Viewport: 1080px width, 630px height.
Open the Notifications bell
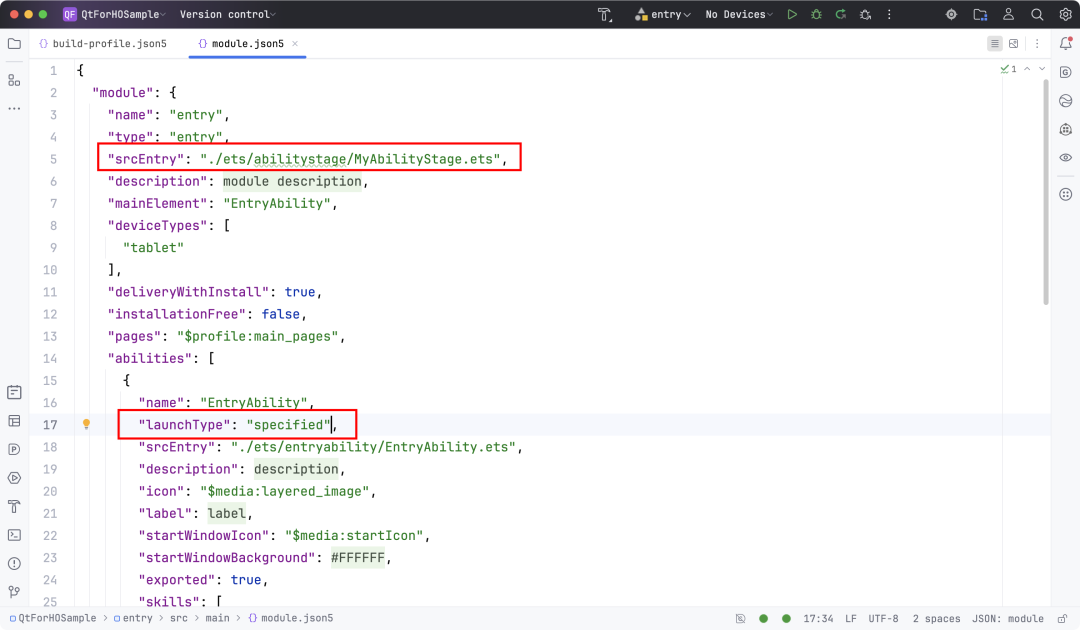pyautogui.click(x=1066, y=43)
